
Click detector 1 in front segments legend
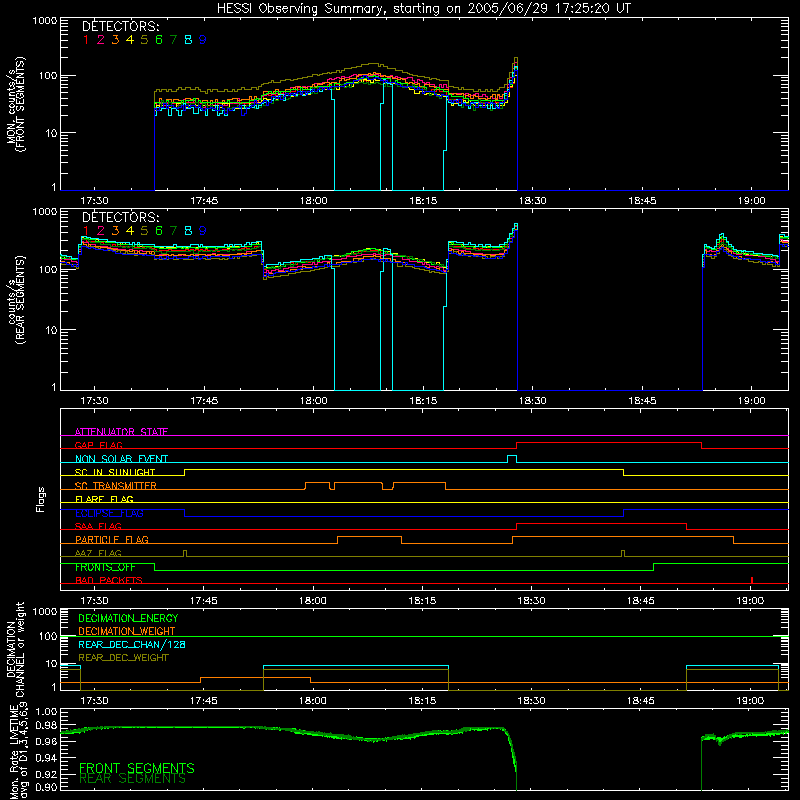86,40
